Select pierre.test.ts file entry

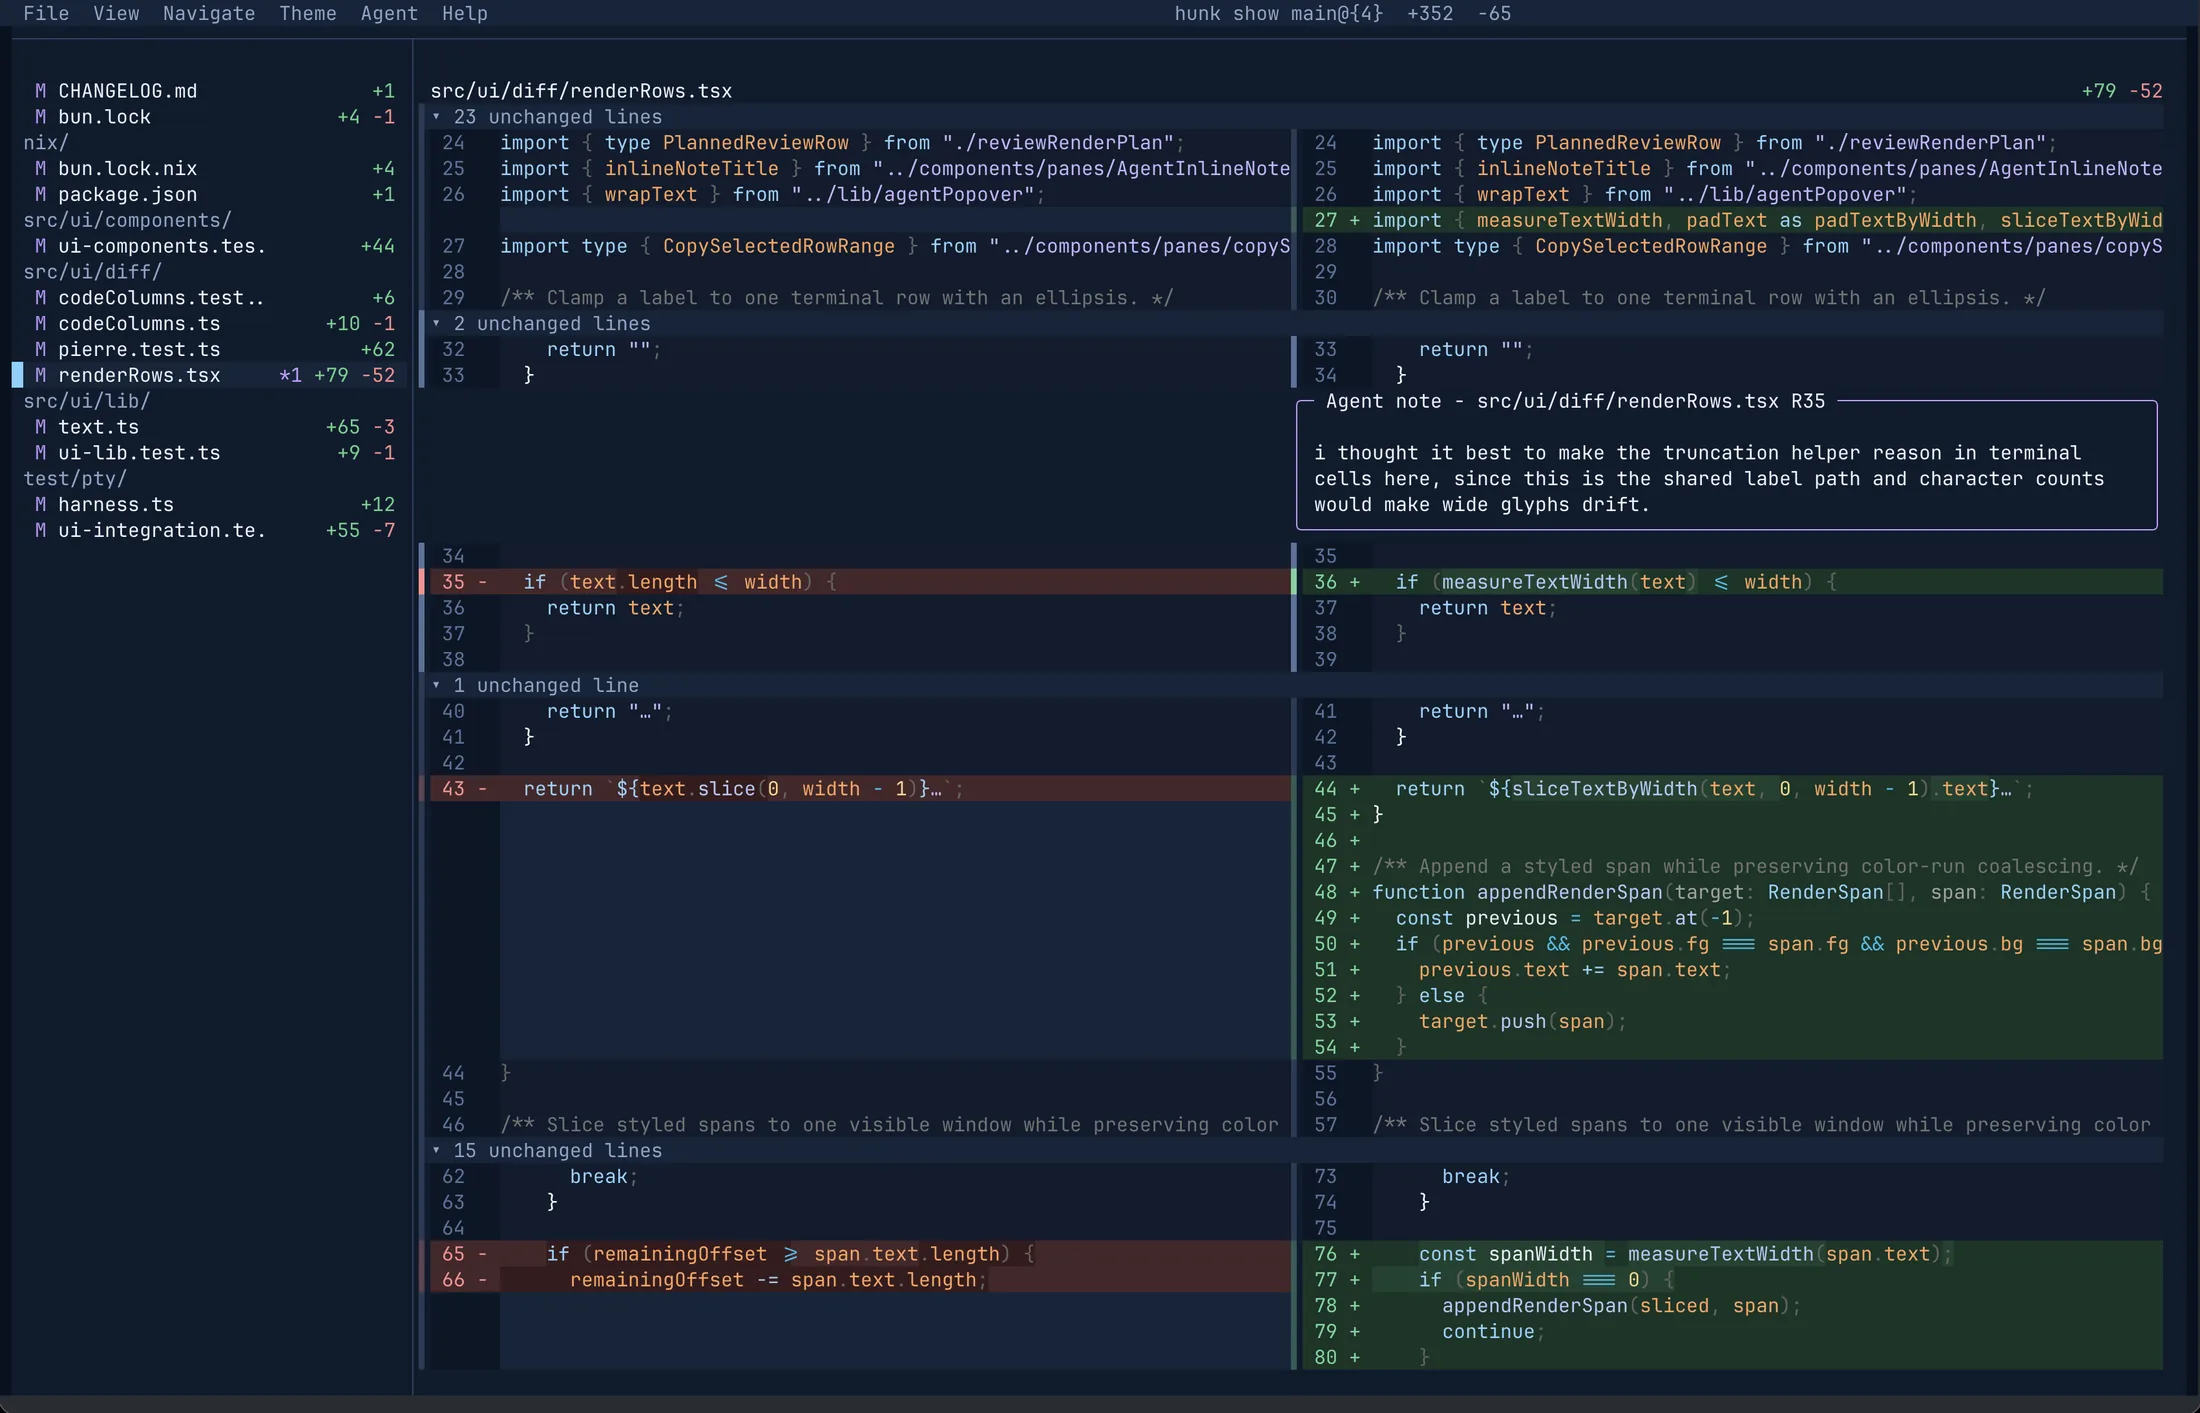click(x=210, y=349)
